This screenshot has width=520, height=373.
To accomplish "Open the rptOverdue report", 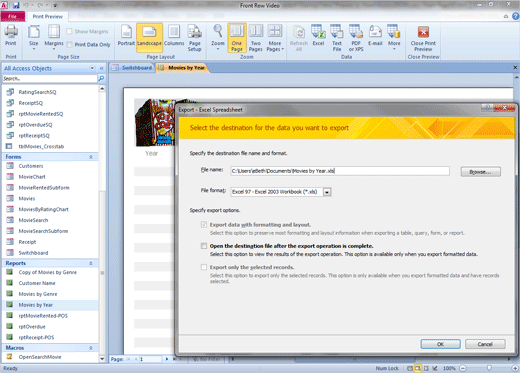I will tap(32, 327).
